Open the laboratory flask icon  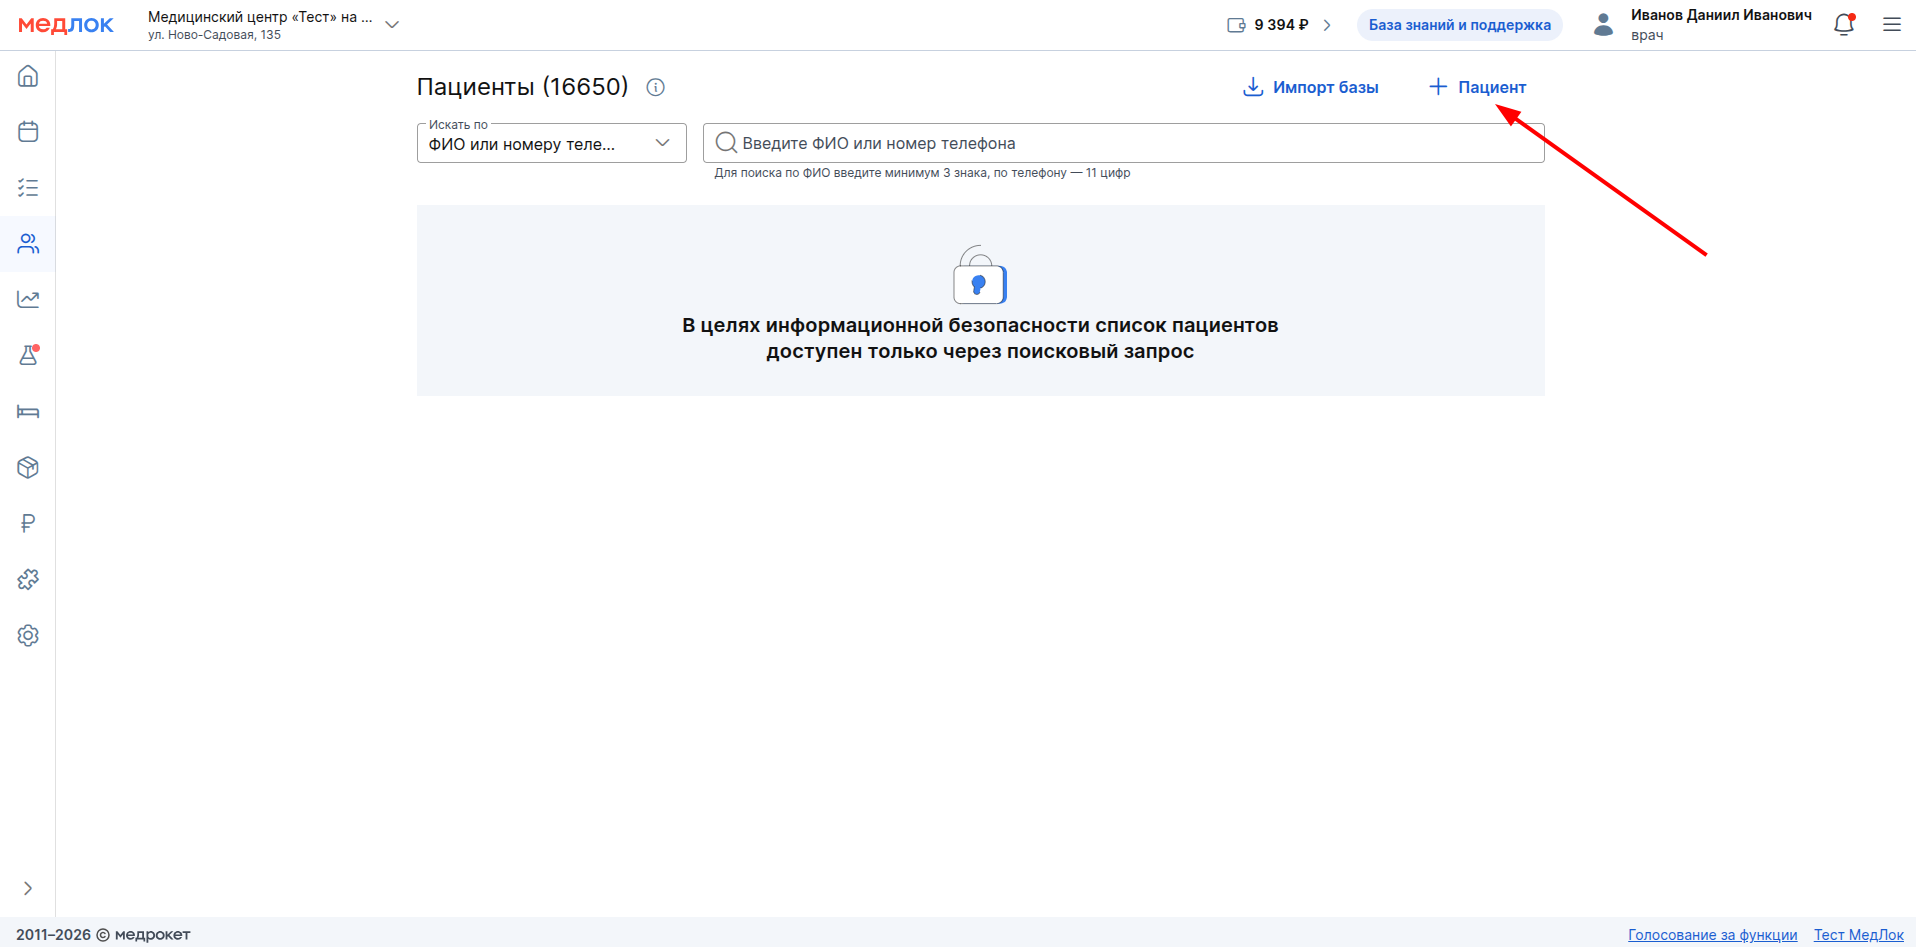coord(28,355)
